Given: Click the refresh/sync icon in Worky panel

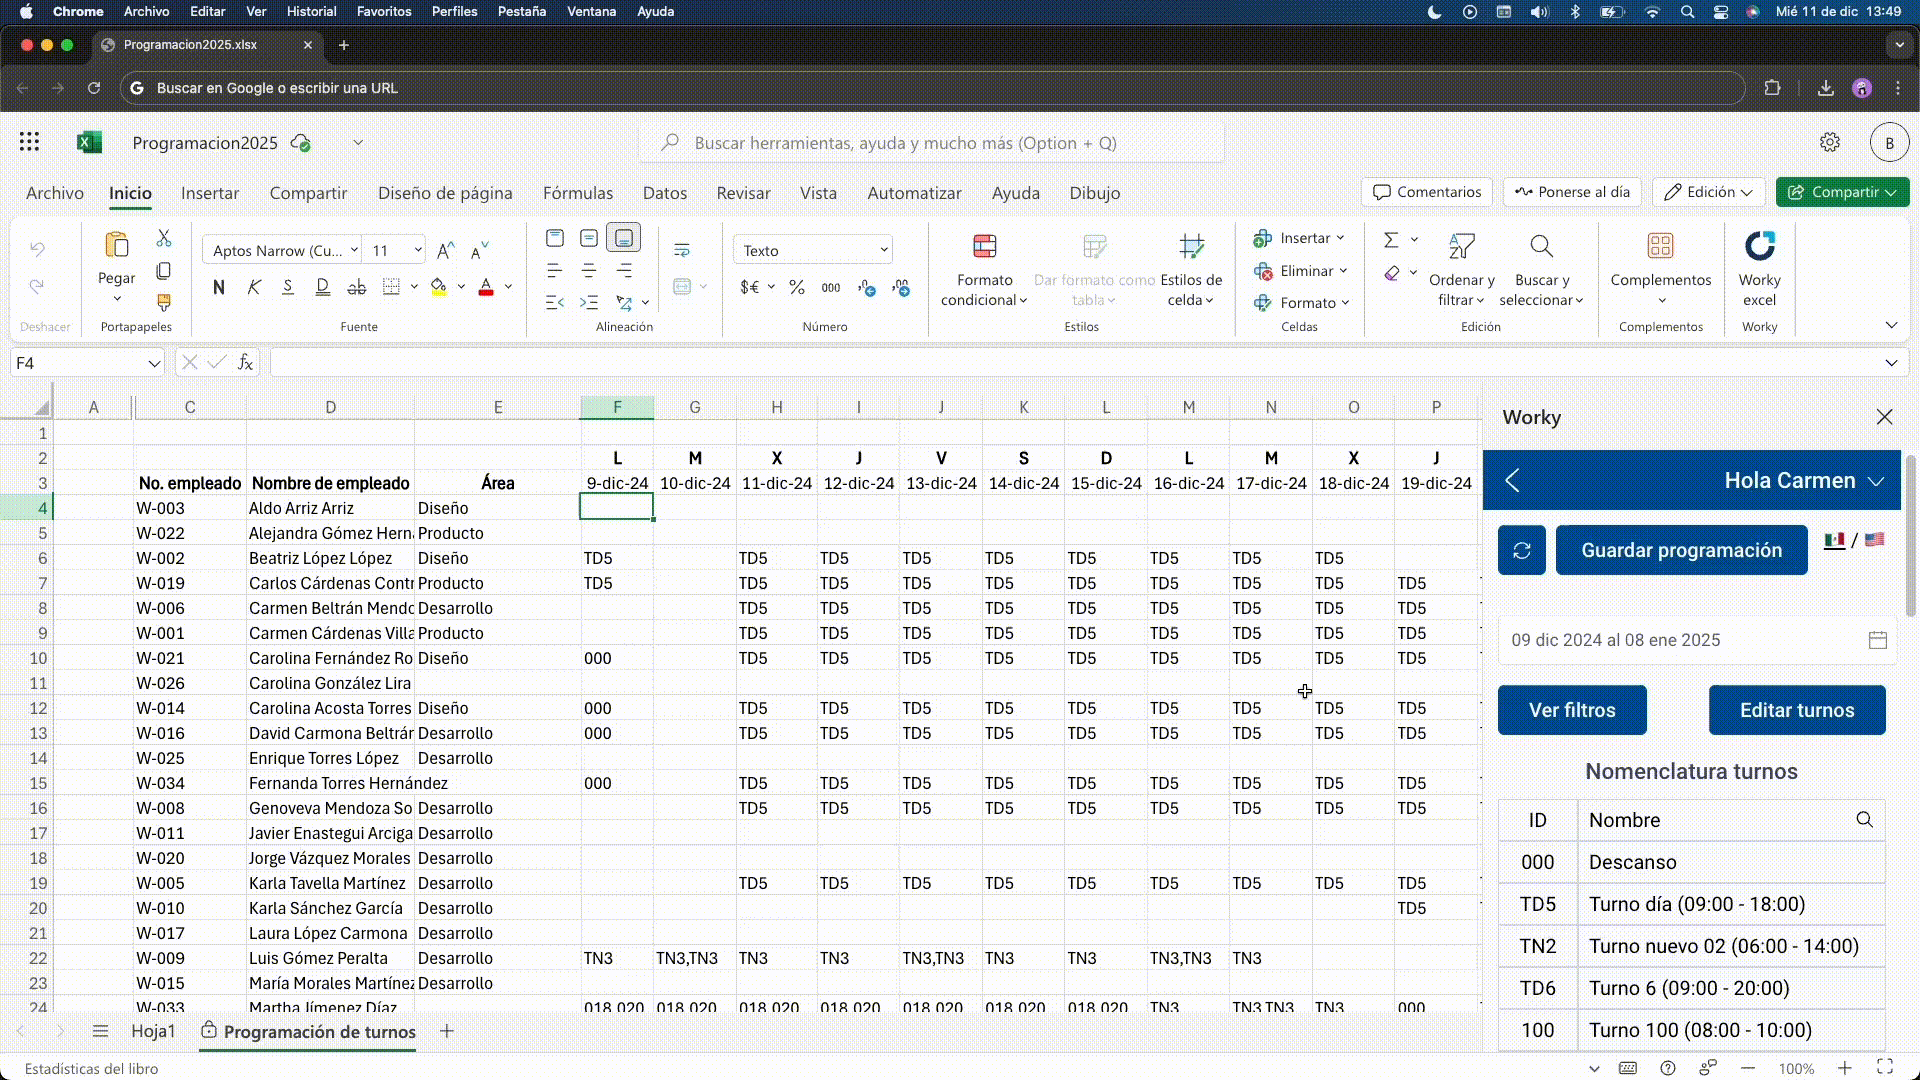Looking at the screenshot, I should tap(1522, 550).
